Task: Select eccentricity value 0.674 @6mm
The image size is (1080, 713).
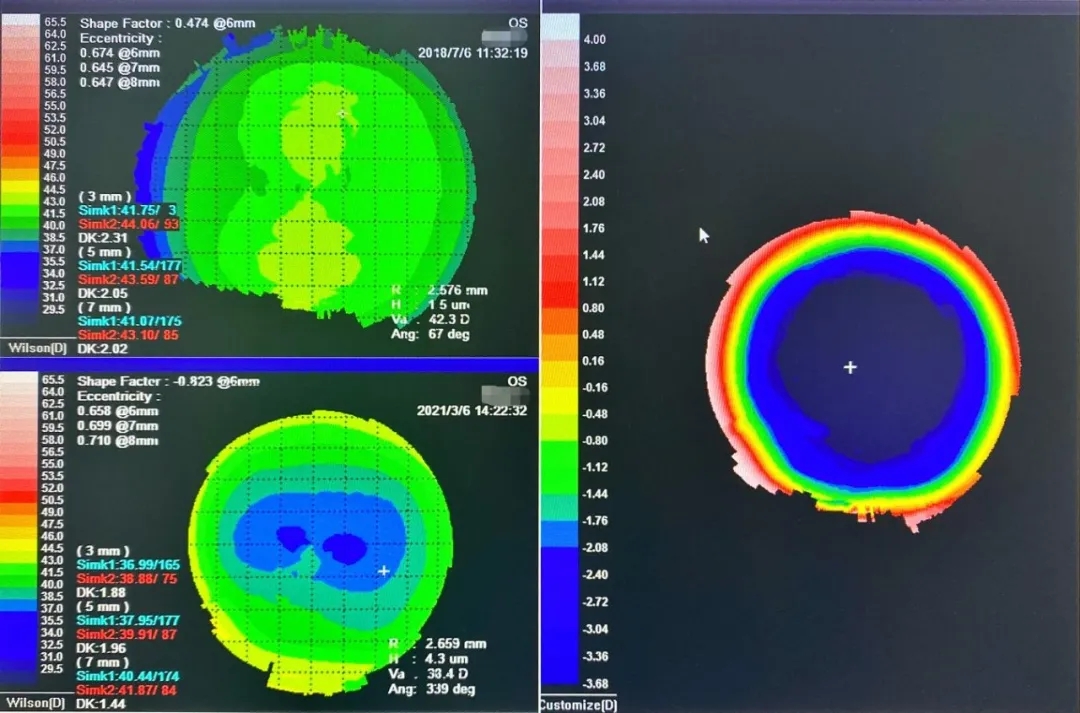Action: [120, 53]
